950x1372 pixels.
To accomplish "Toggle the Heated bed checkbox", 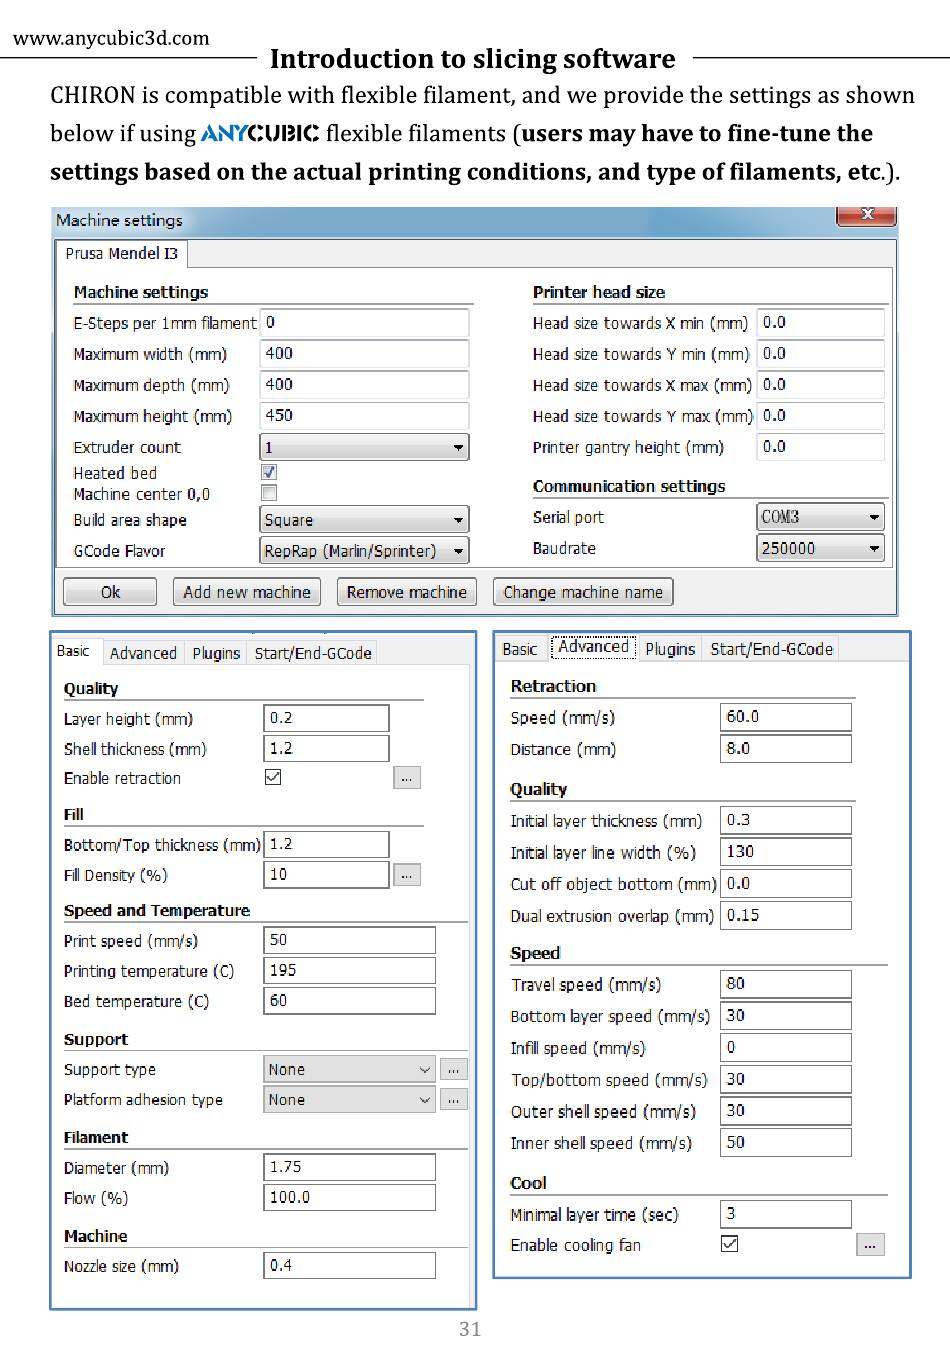I will click(269, 472).
